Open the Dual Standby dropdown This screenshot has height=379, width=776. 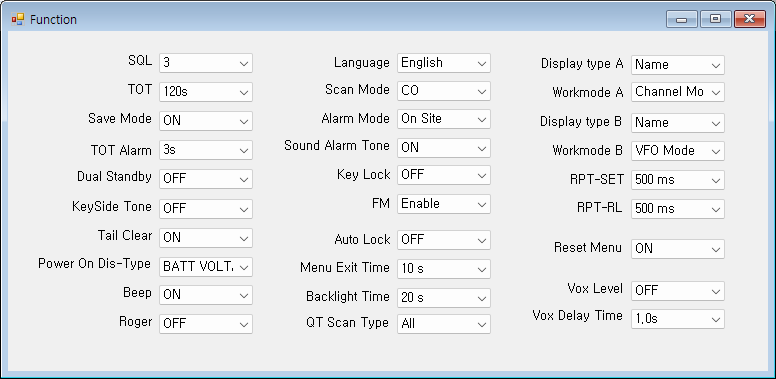[x=206, y=179]
